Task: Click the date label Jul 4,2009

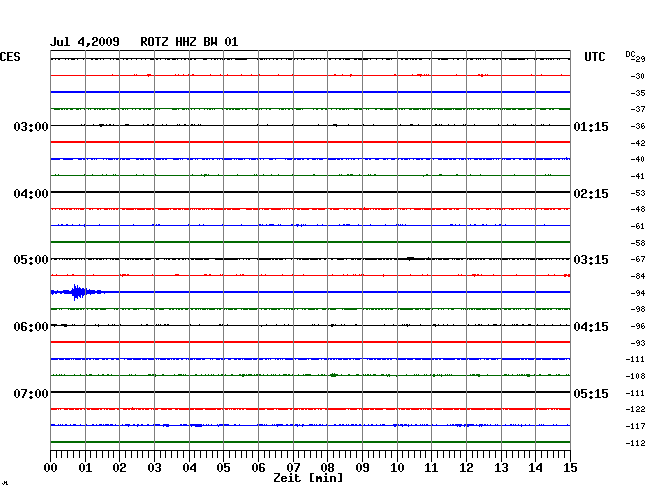Action: pos(85,42)
